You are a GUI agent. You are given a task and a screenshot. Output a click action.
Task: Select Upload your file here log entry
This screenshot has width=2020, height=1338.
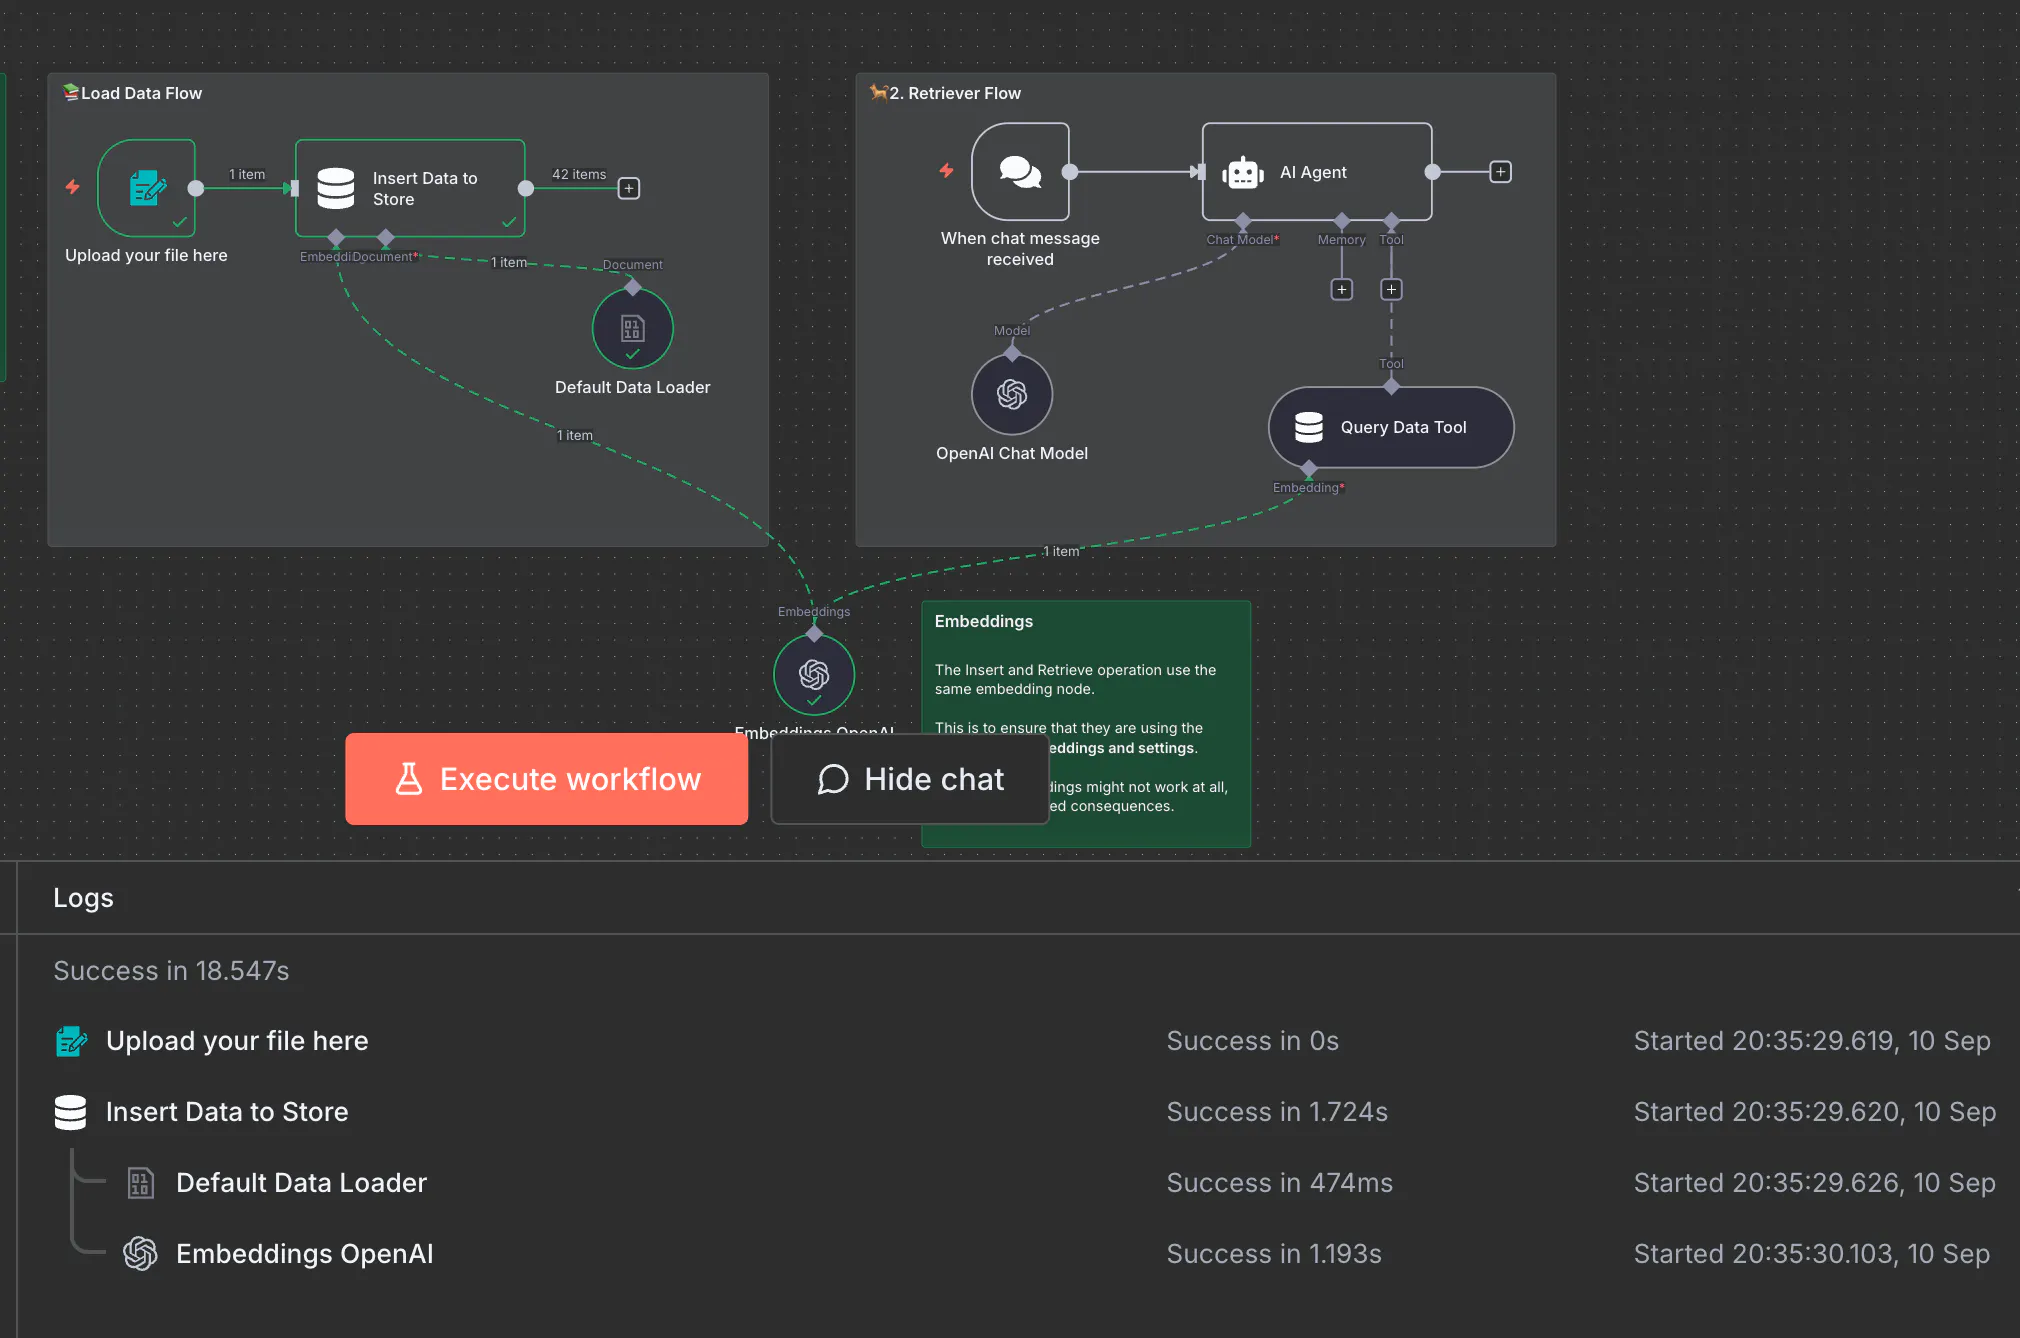237,1041
